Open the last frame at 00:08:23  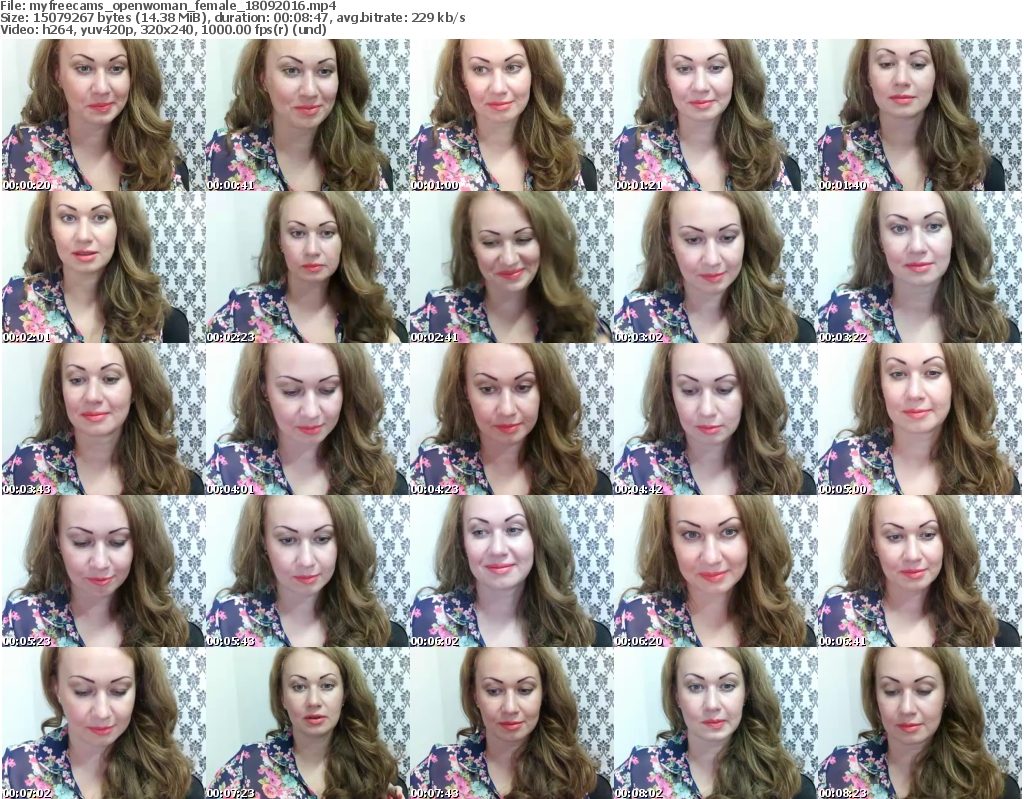[x=920, y=723]
